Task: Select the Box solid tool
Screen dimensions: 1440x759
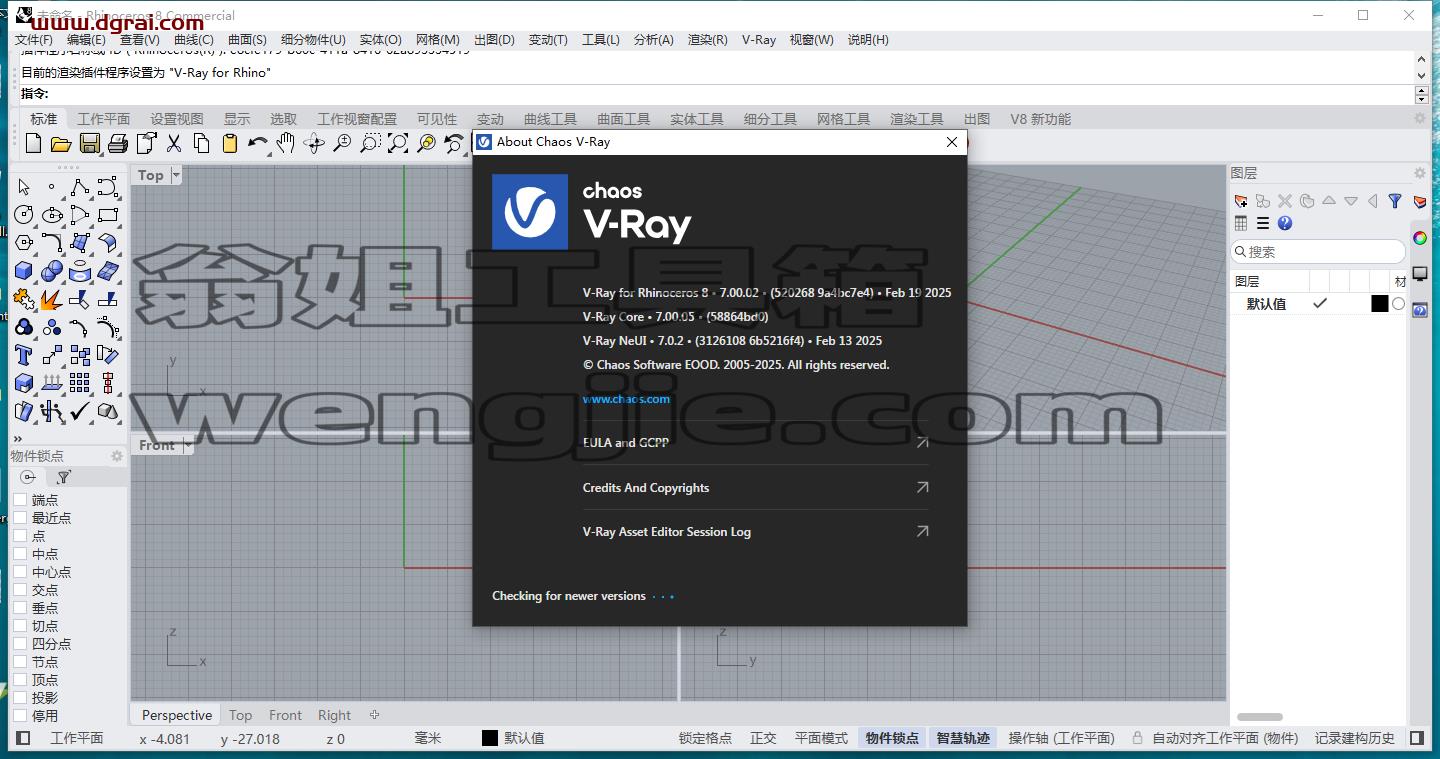Action: pos(24,271)
